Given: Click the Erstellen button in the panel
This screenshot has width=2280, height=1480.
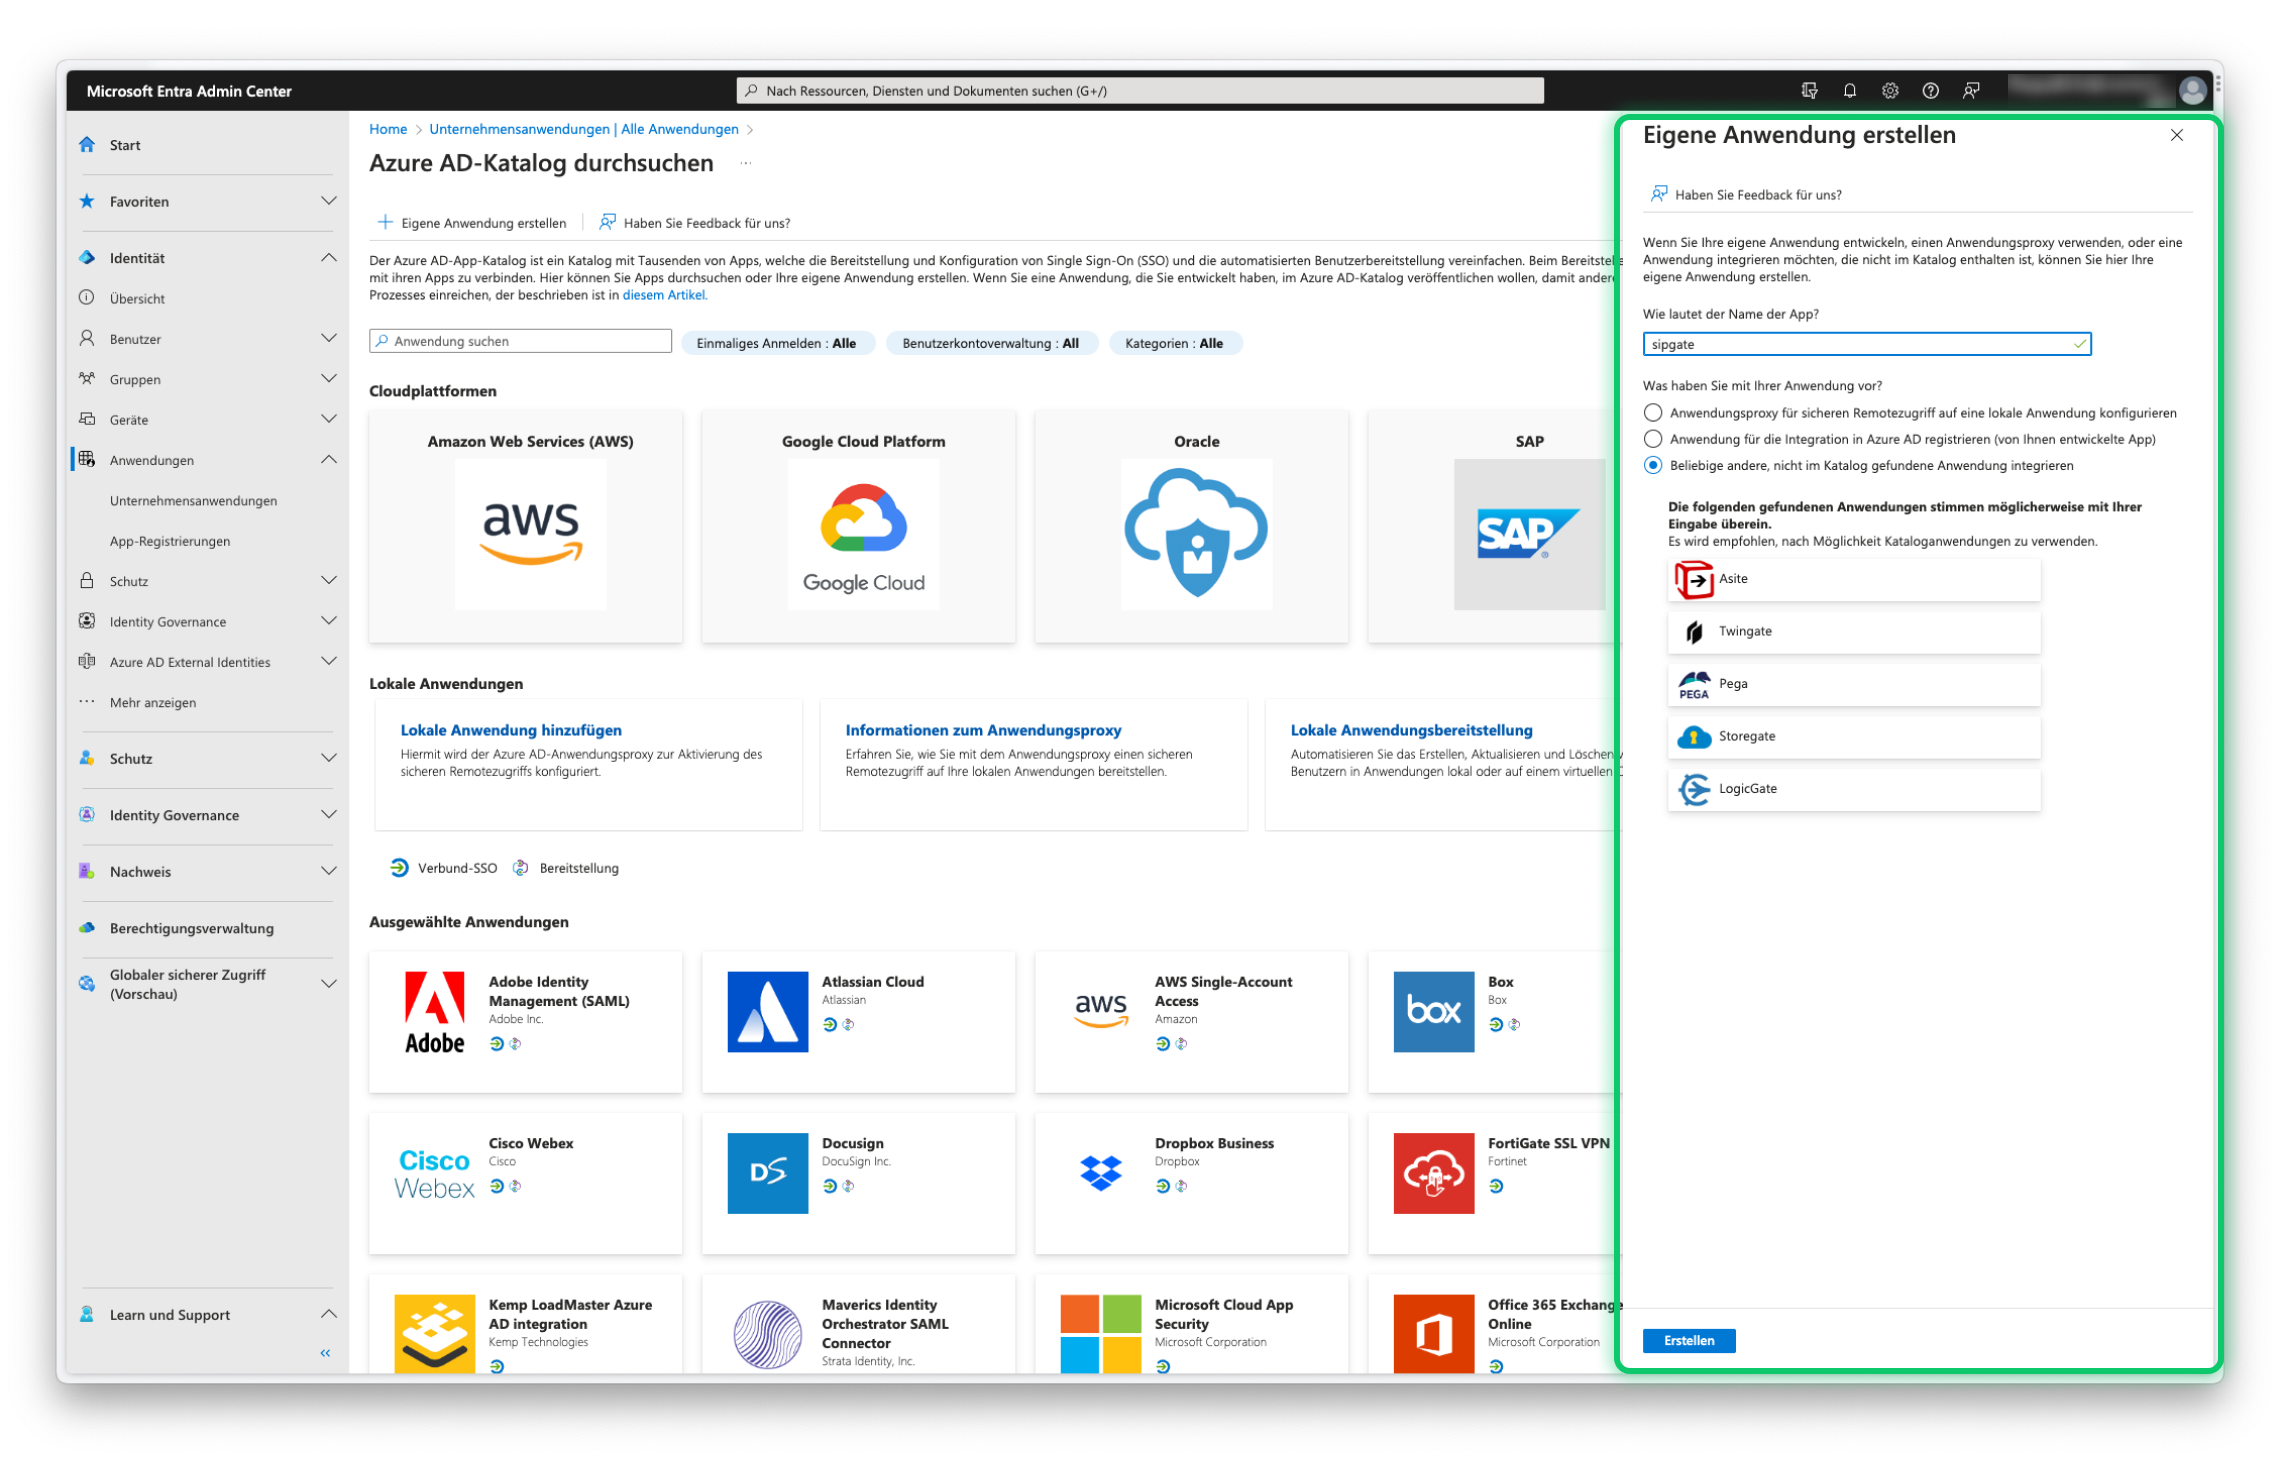Looking at the screenshot, I should pyautogui.click(x=1689, y=1340).
